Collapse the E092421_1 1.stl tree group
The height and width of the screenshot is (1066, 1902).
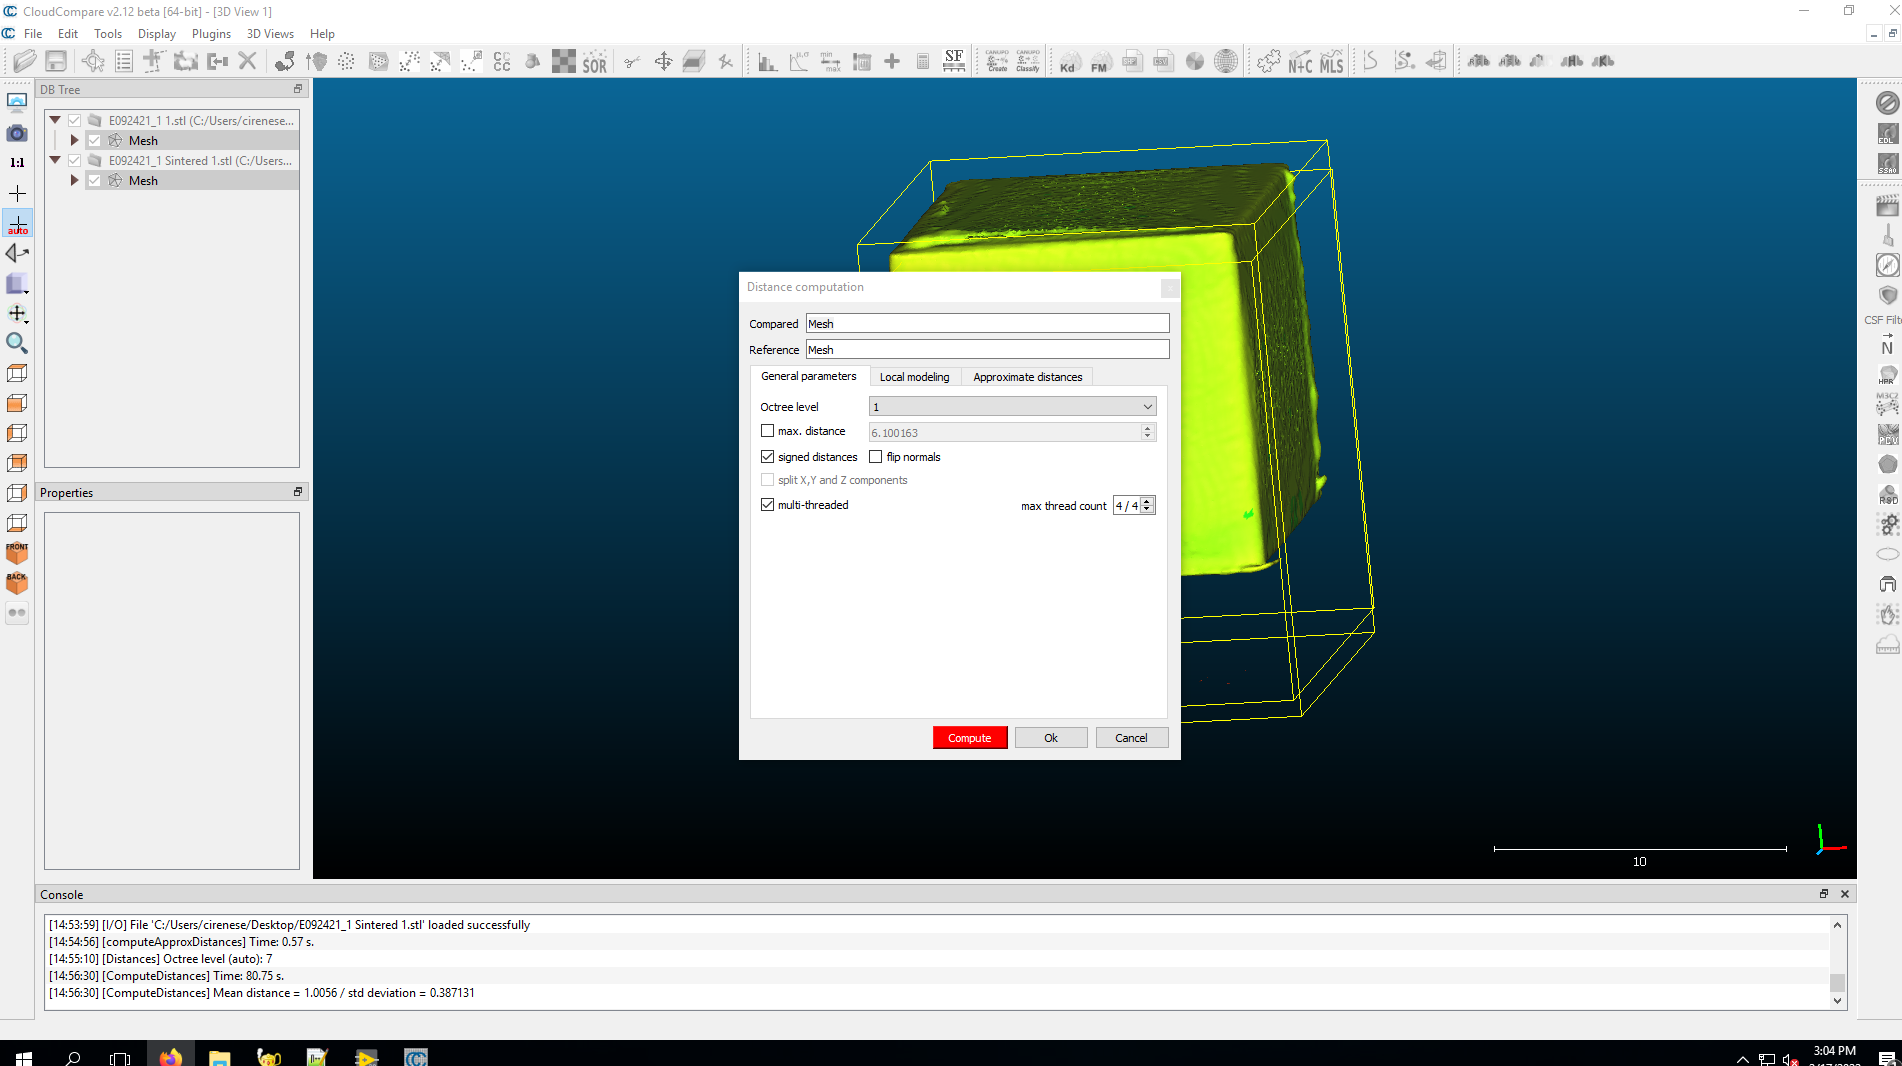pyautogui.click(x=55, y=120)
